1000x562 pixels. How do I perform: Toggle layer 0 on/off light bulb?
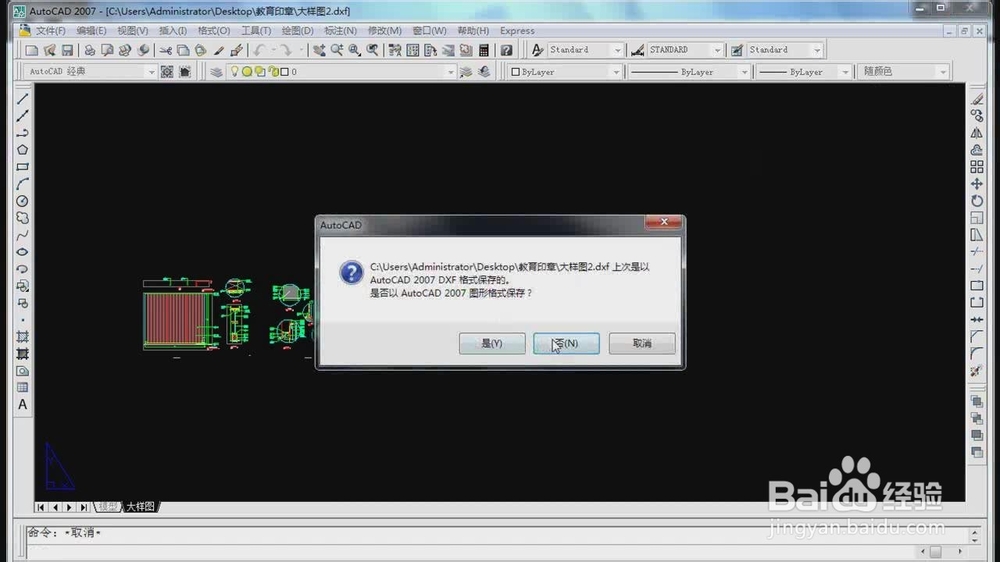point(234,71)
